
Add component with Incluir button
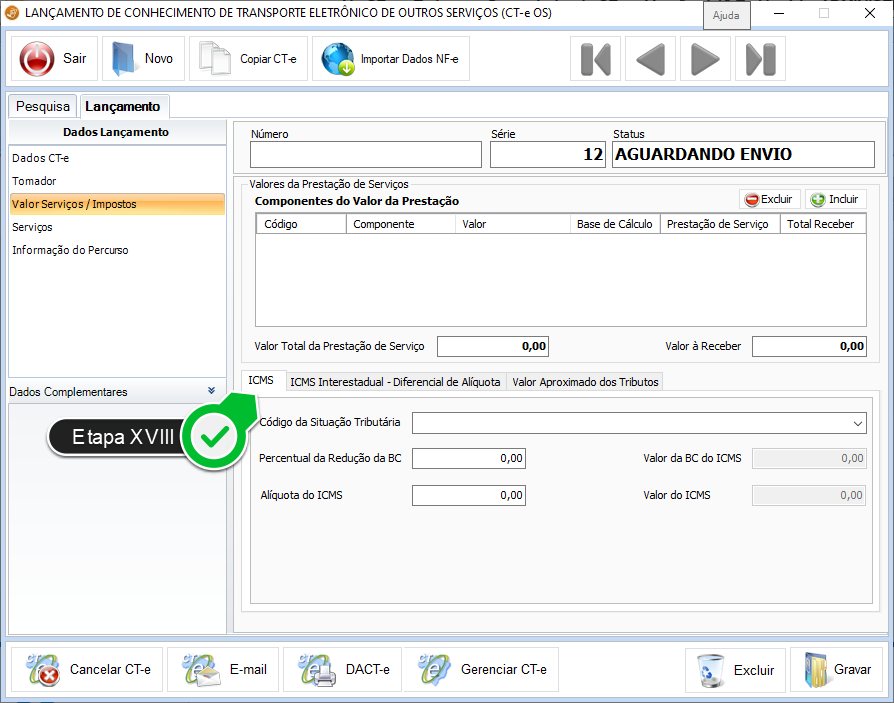[835, 199]
